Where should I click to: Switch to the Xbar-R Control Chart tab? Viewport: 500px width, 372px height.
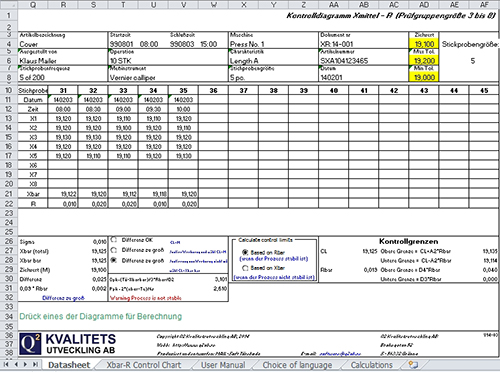tap(144, 365)
